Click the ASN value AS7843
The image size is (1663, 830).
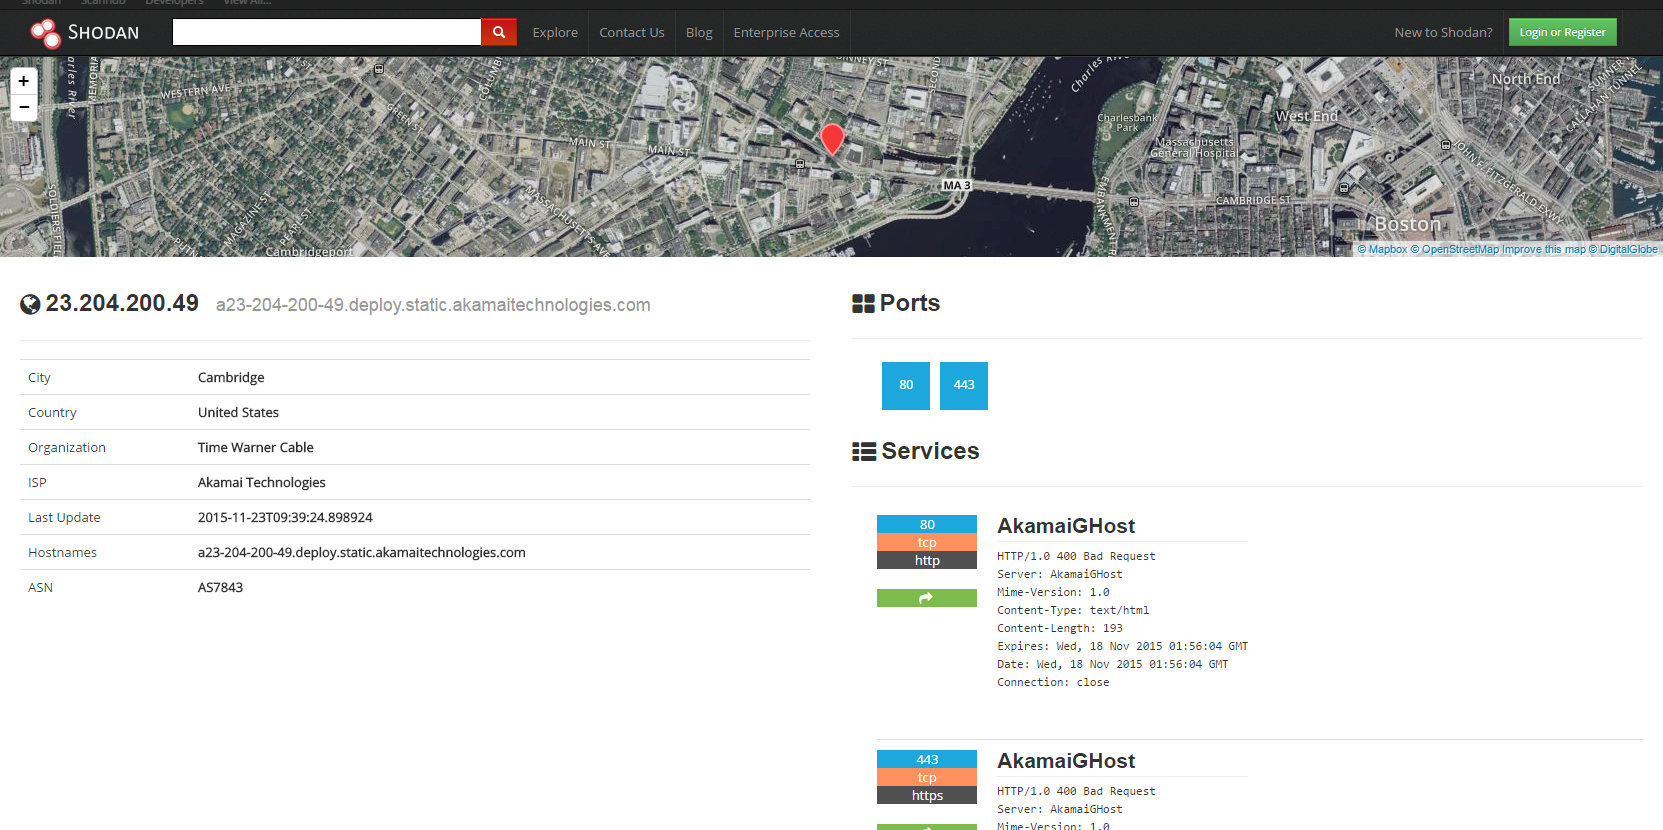220,587
